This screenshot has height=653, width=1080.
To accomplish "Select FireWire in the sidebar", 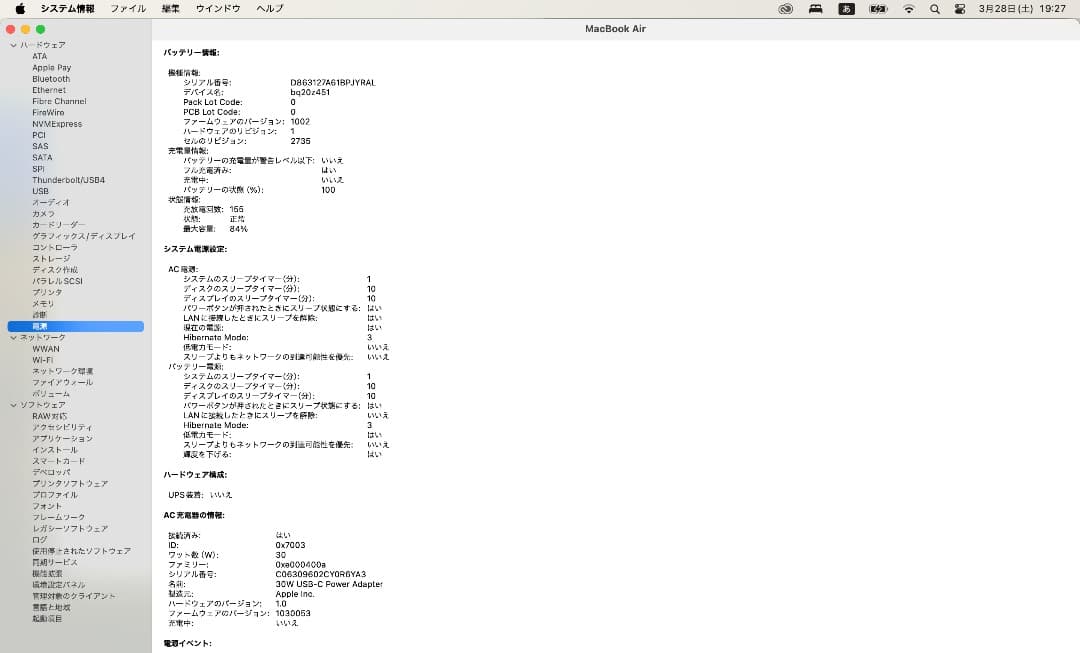I will click(x=48, y=113).
